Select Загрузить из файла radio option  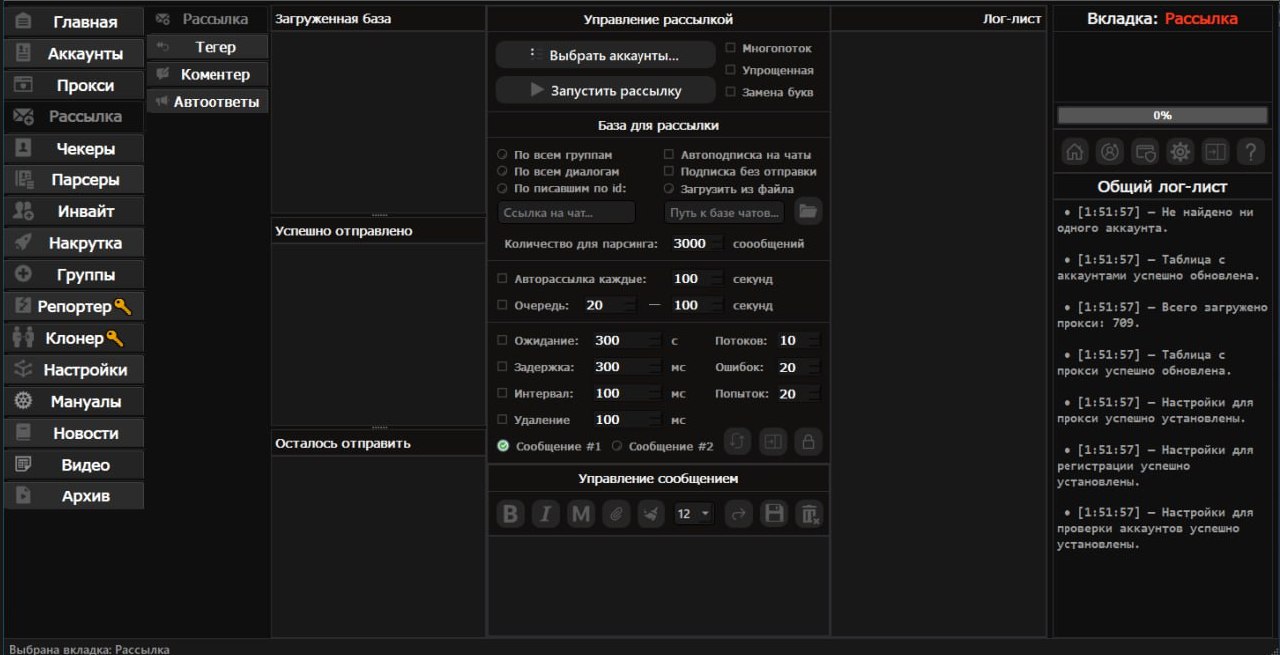click(669, 188)
